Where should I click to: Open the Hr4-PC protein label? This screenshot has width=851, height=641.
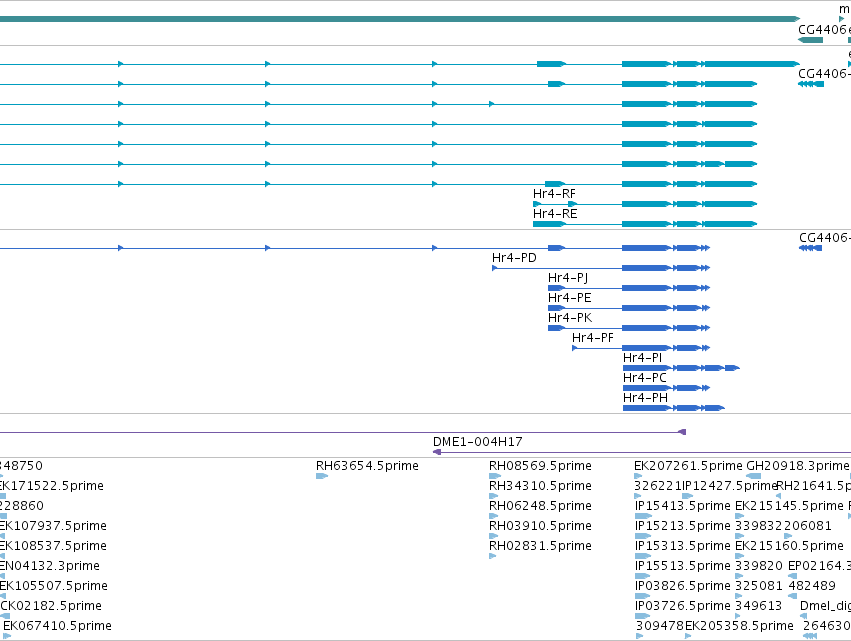tap(645, 378)
